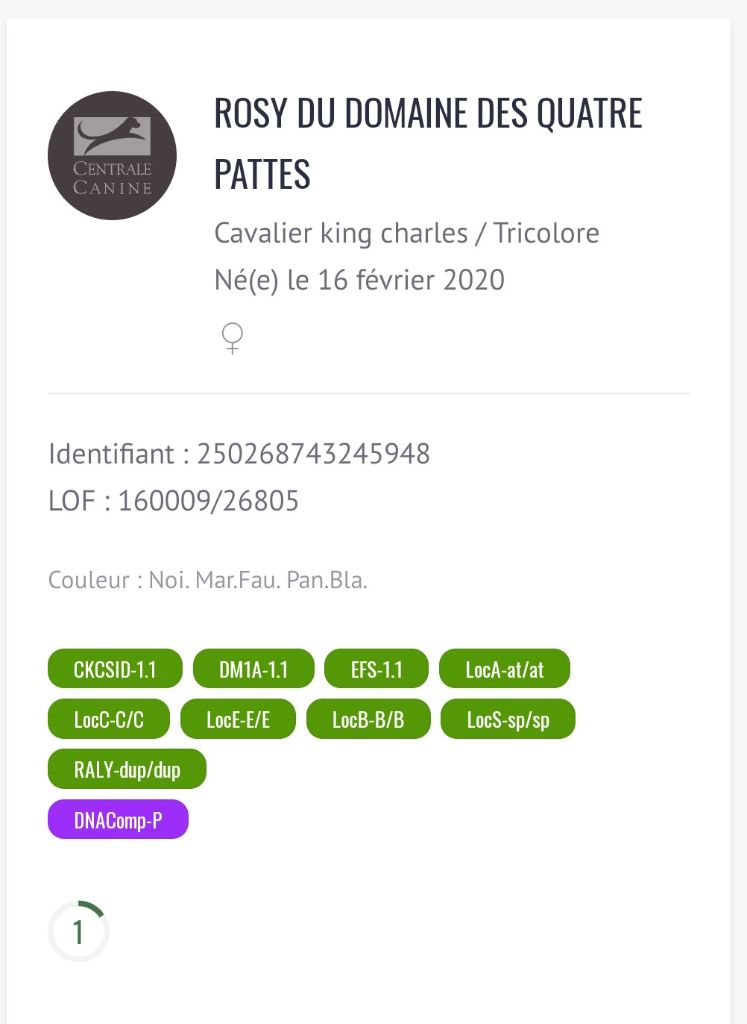Click the Centrale Canine logo avatar
This screenshot has height=1024, width=747.
point(112,155)
